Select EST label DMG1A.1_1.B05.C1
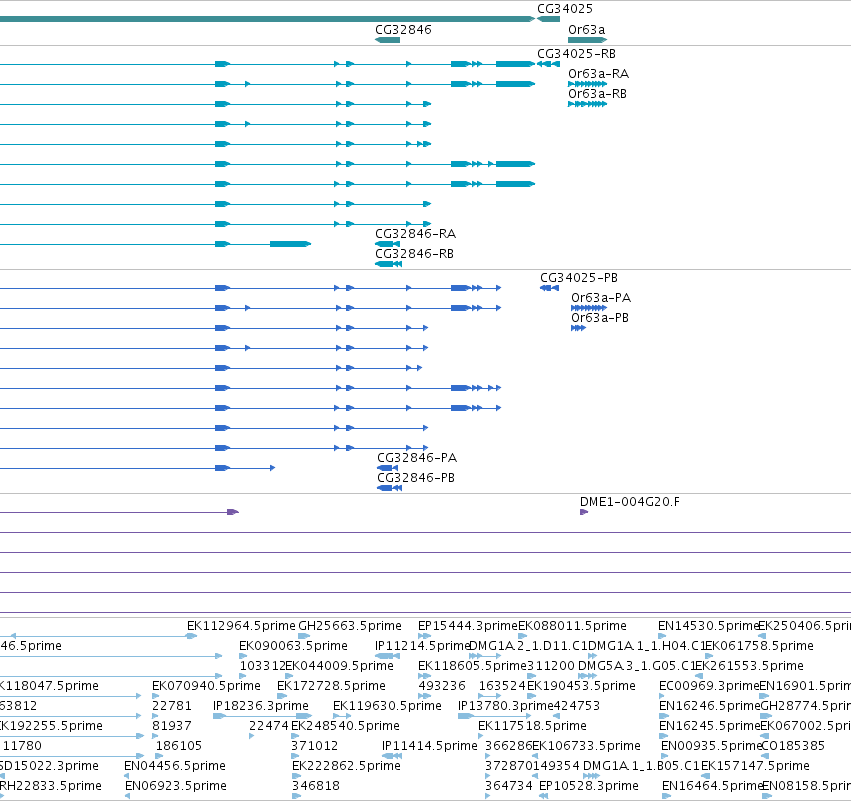 [x=642, y=766]
